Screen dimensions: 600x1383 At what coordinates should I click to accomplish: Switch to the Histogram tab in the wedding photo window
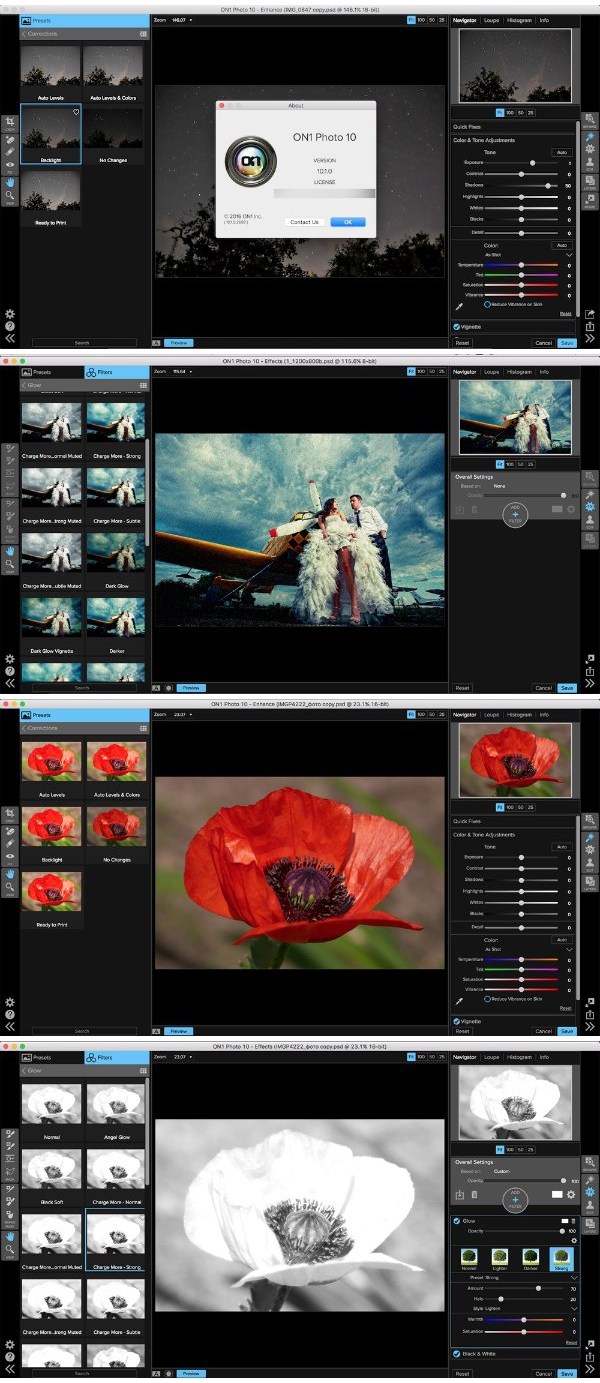tap(519, 371)
